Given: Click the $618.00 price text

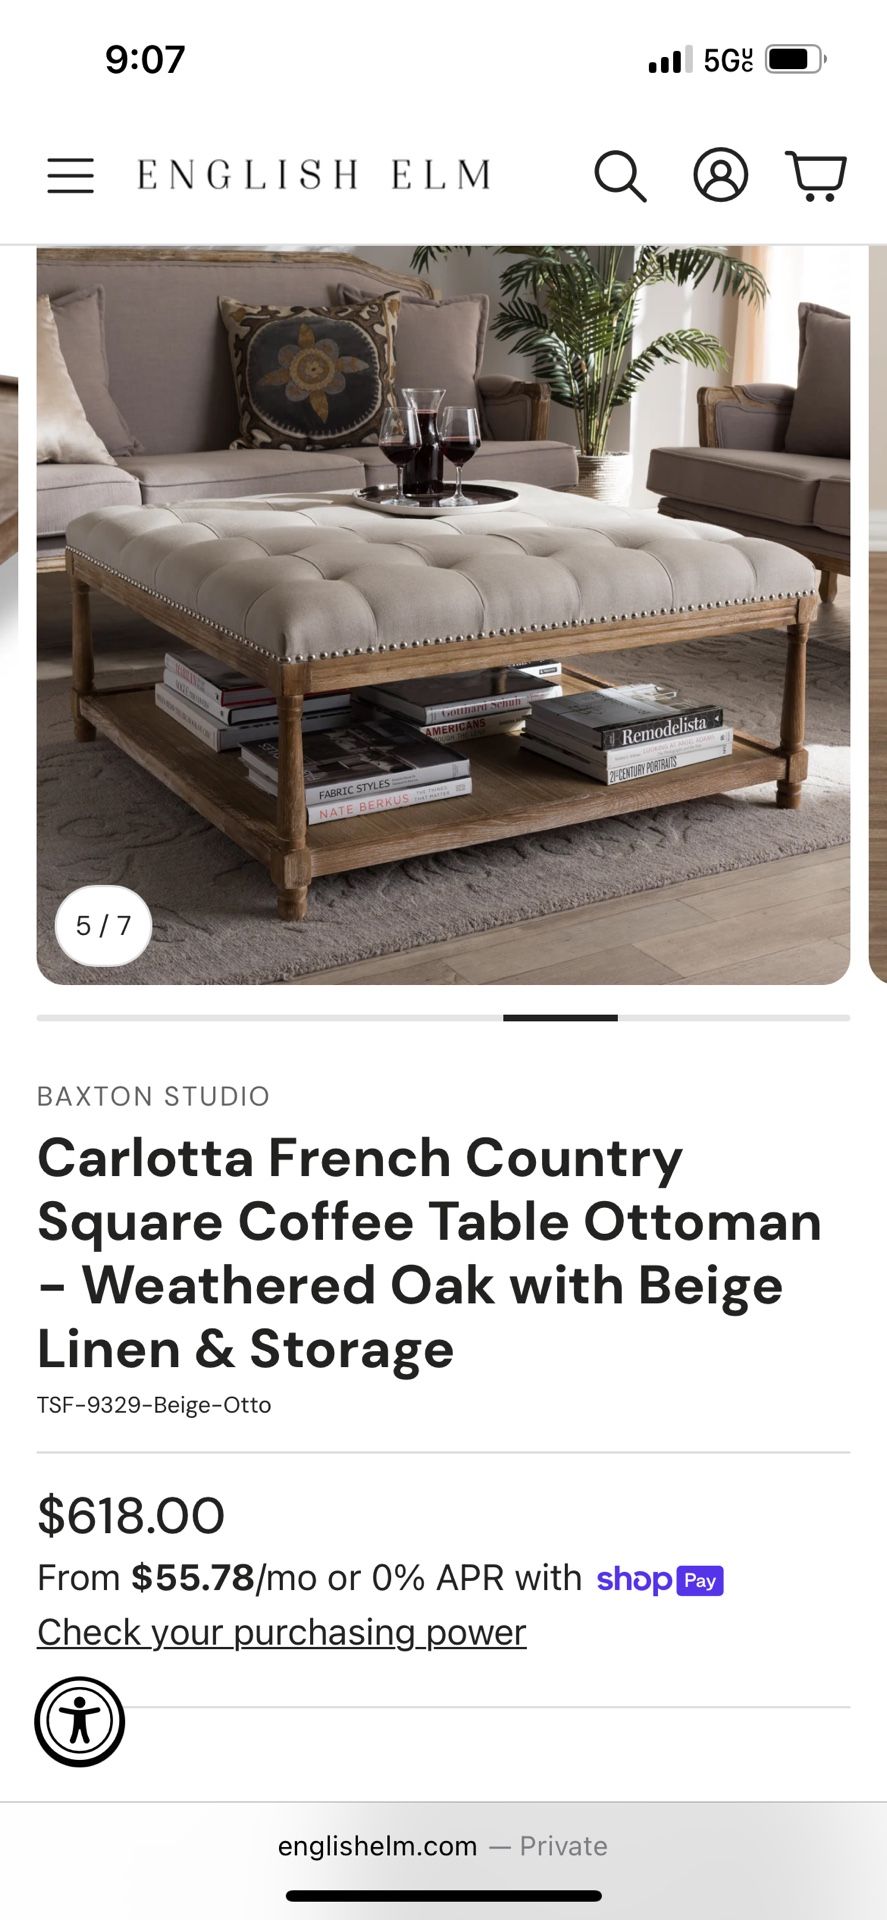Looking at the screenshot, I should [x=131, y=1515].
